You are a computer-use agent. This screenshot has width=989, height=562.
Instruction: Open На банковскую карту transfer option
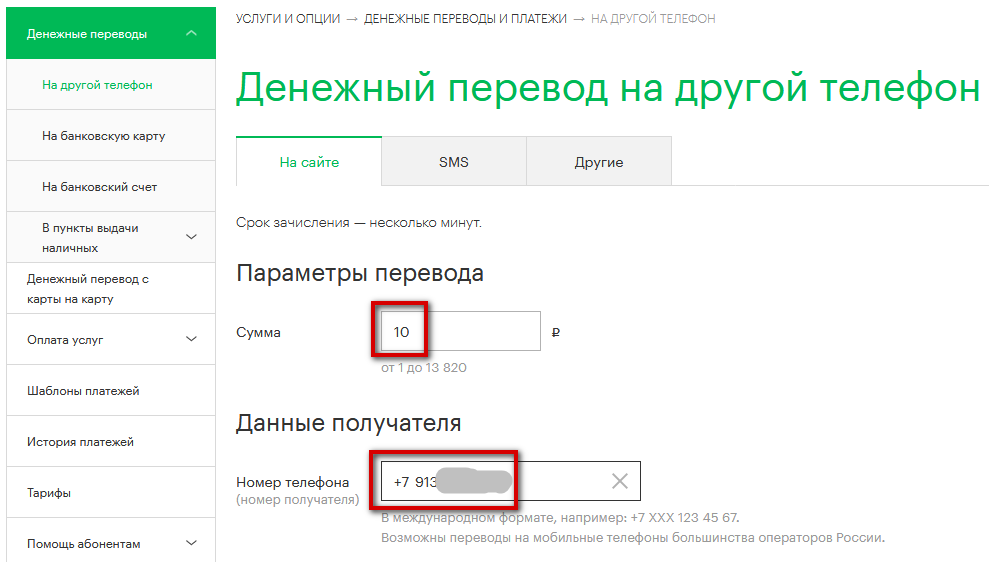pos(103,136)
